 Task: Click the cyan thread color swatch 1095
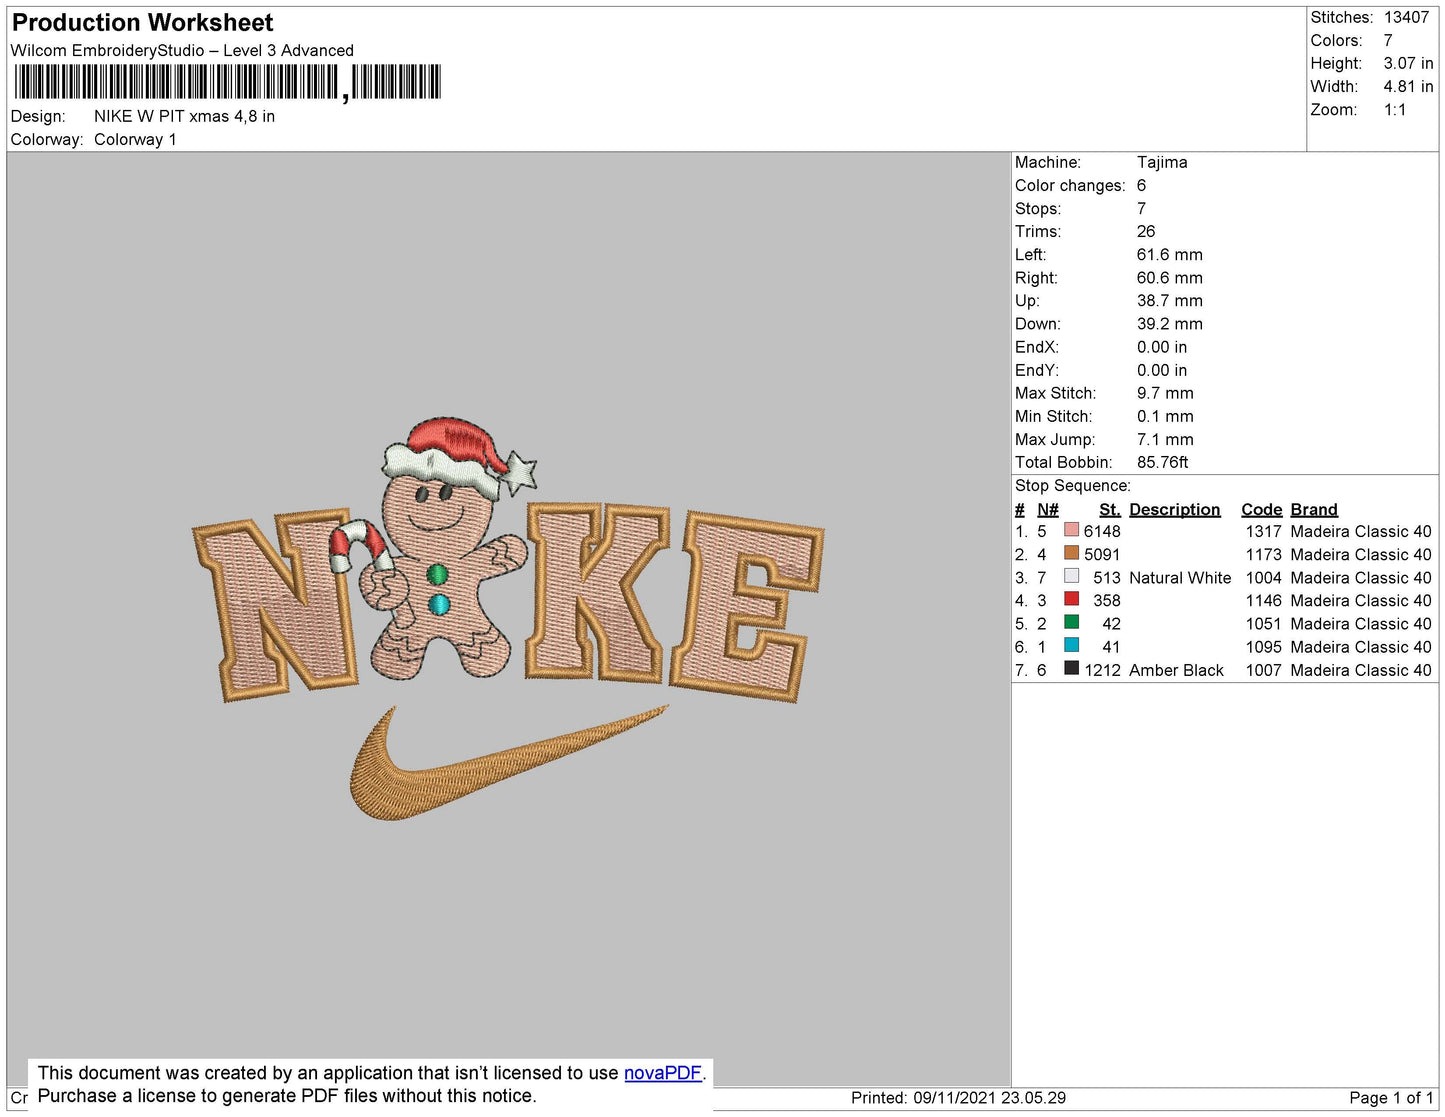1071,645
